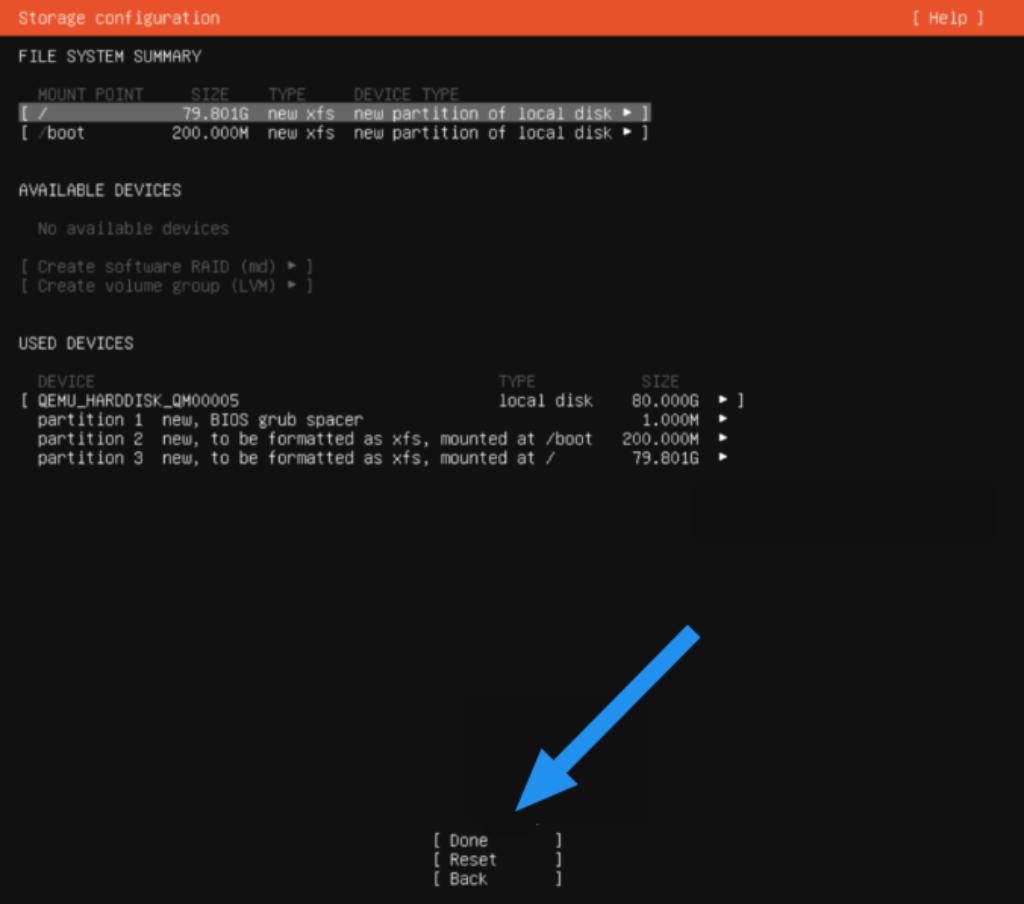Screen dimensions: 1024x904
Task: Click the Storage configuration title
Action: [x=119, y=18]
